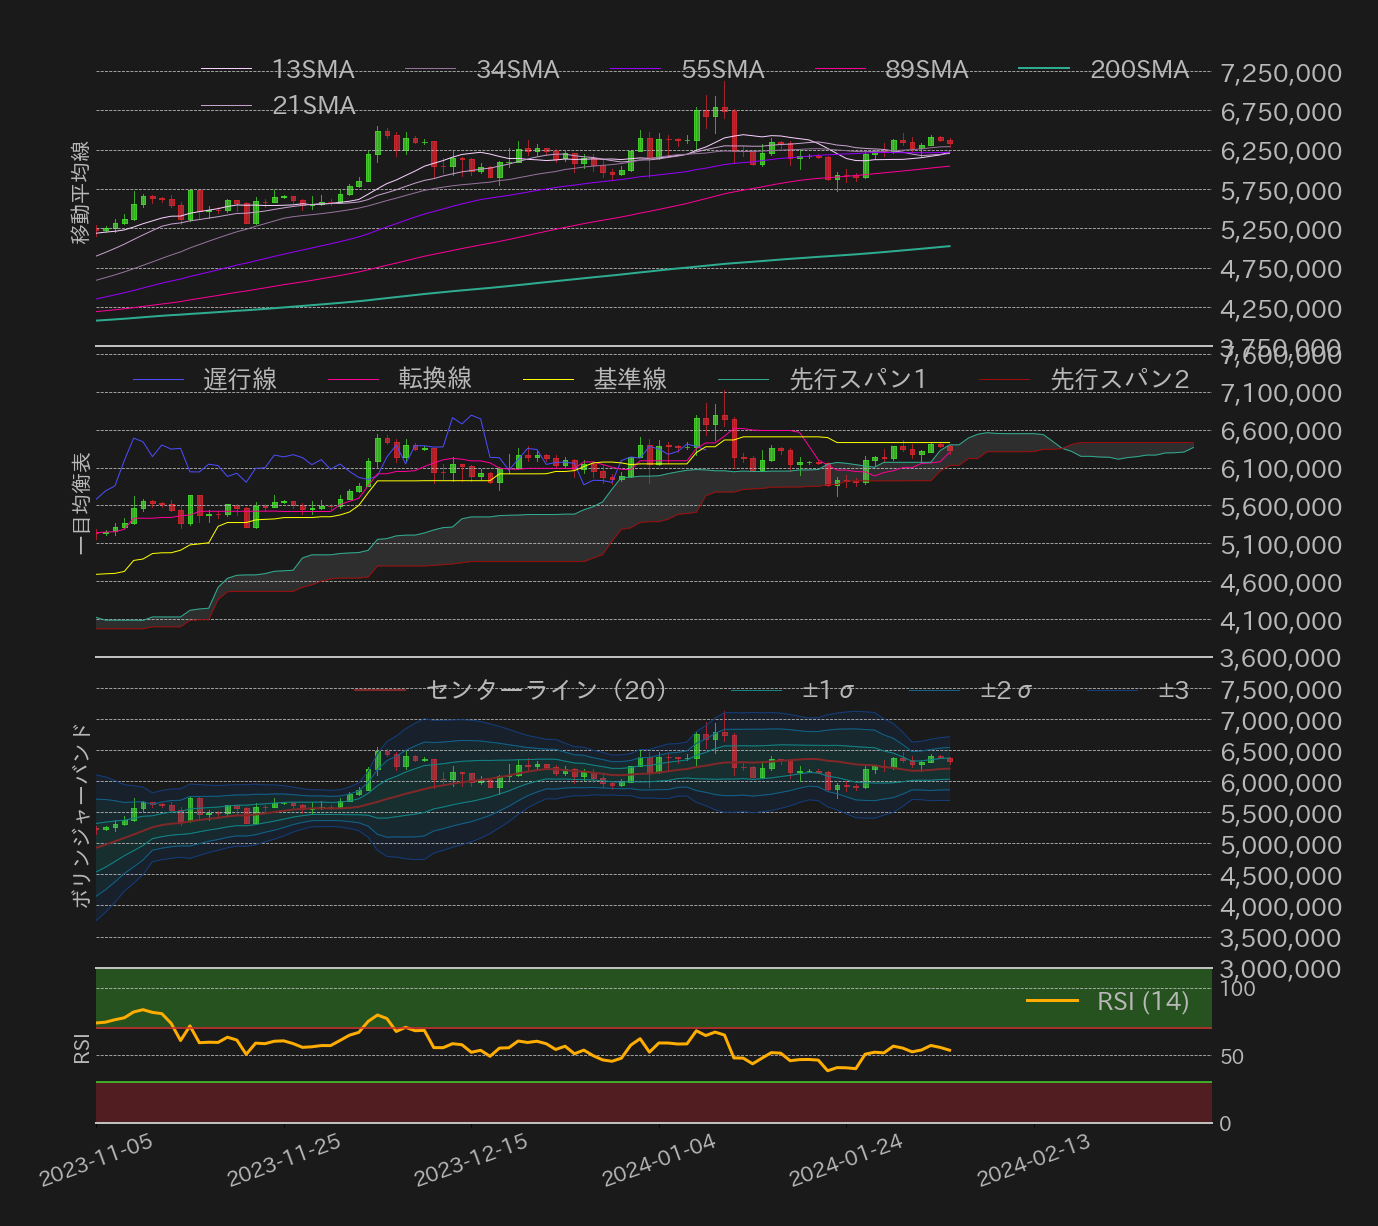Screen dimensions: 1378x1226
Task: Click the 200SMA green legend line
Action: (1044, 70)
